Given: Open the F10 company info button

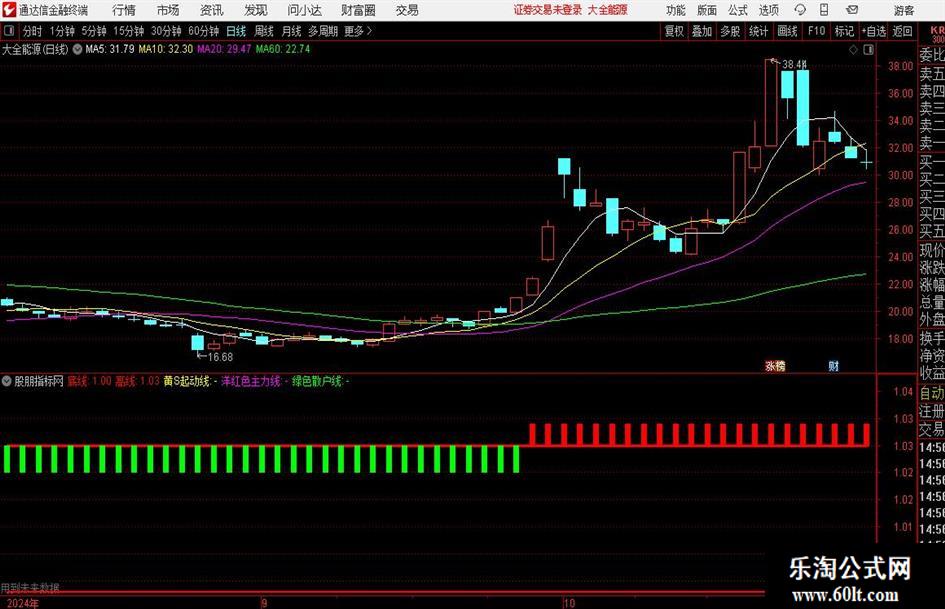Looking at the screenshot, I should 816,31.
